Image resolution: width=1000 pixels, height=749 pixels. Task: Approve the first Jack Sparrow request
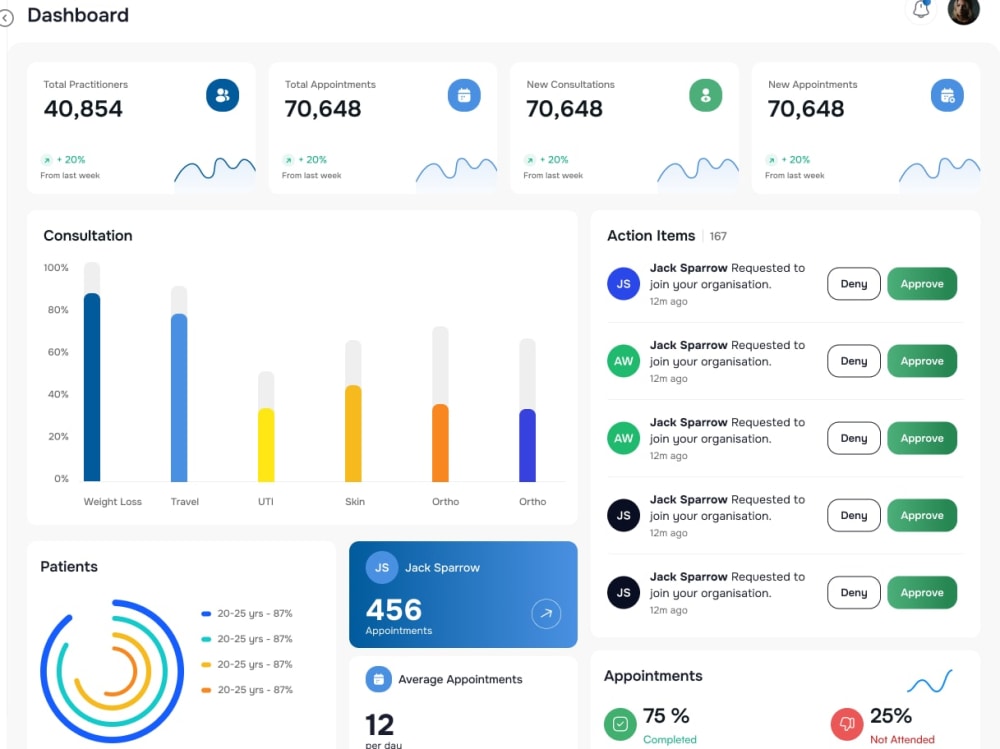[x=922, y=284]
